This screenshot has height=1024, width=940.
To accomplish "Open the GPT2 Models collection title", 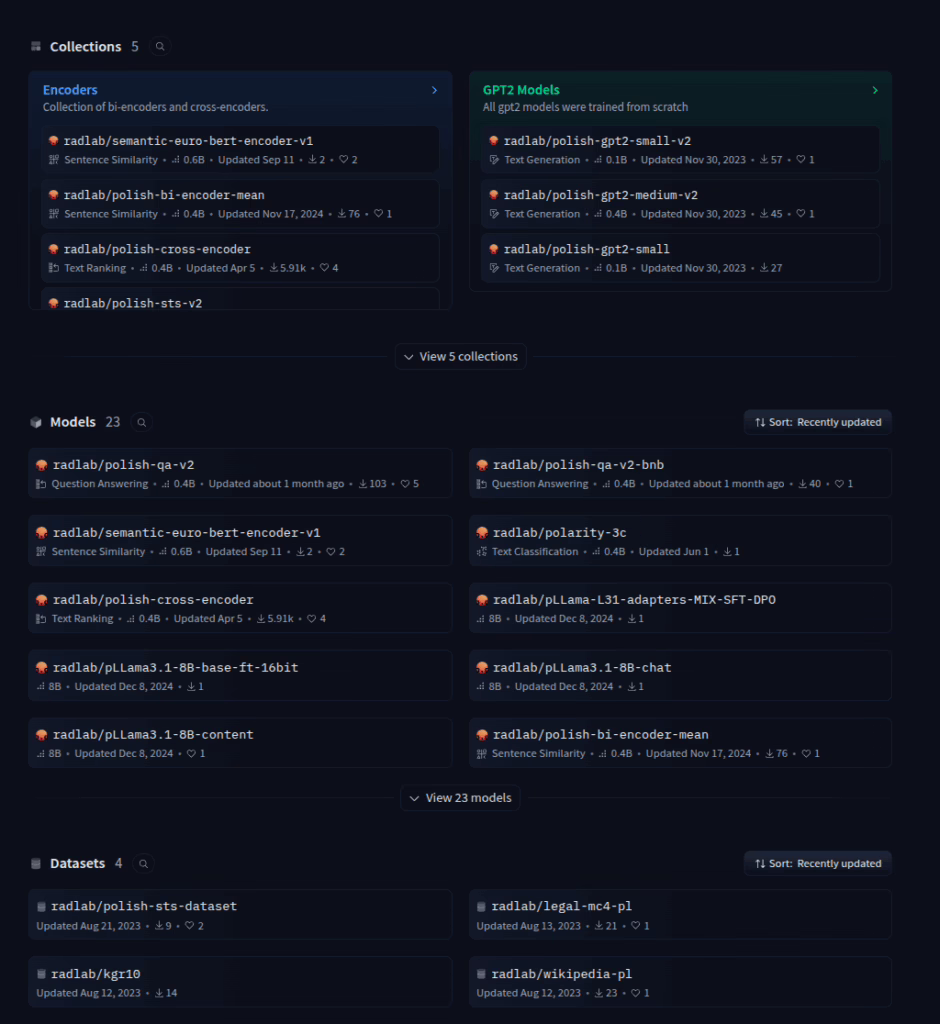I will click(x=521, y=90).
